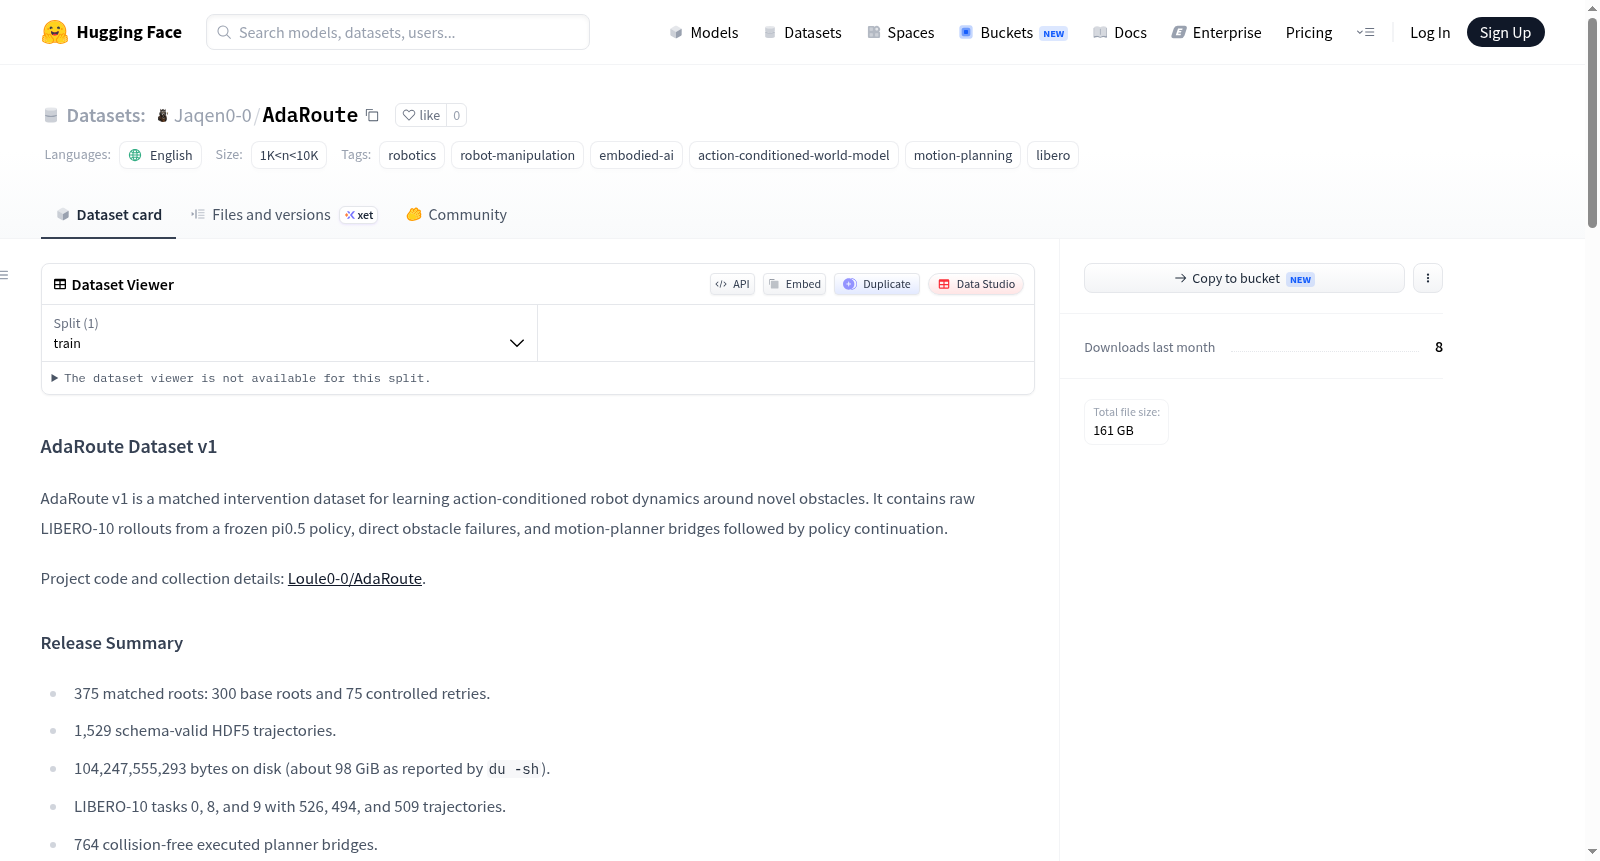Open Enterprise in top navigation
The width and height of the screenshot is (1600, 861).
(1216, 32)
